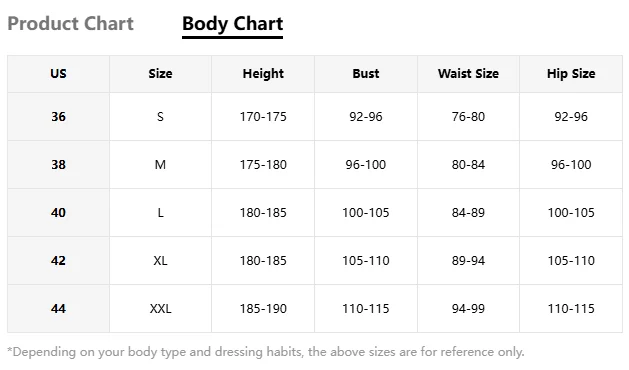Click the Size column header
629x370 pixels.
point(160,74)
